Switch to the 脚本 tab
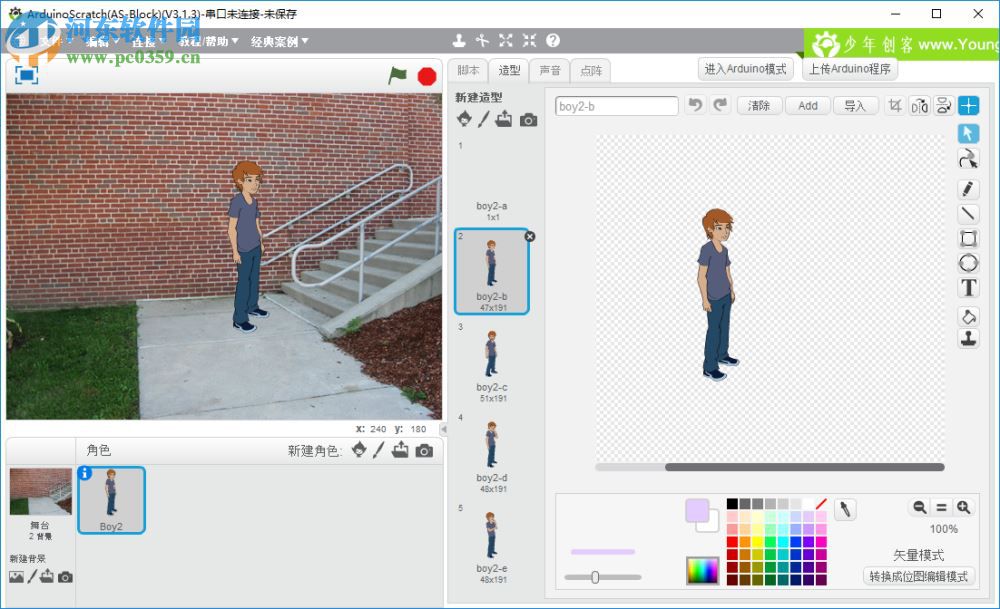1000x609 pixels. tap(468, 70)
